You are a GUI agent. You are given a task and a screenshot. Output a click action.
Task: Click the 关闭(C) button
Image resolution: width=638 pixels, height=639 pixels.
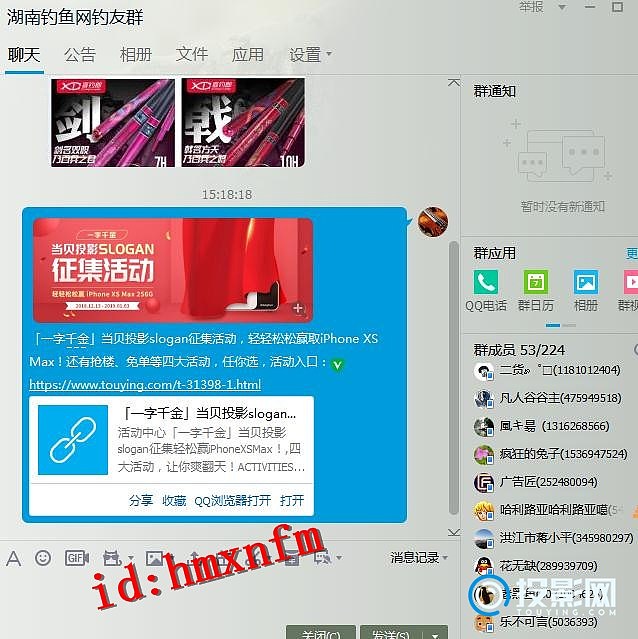click(321, 634)
